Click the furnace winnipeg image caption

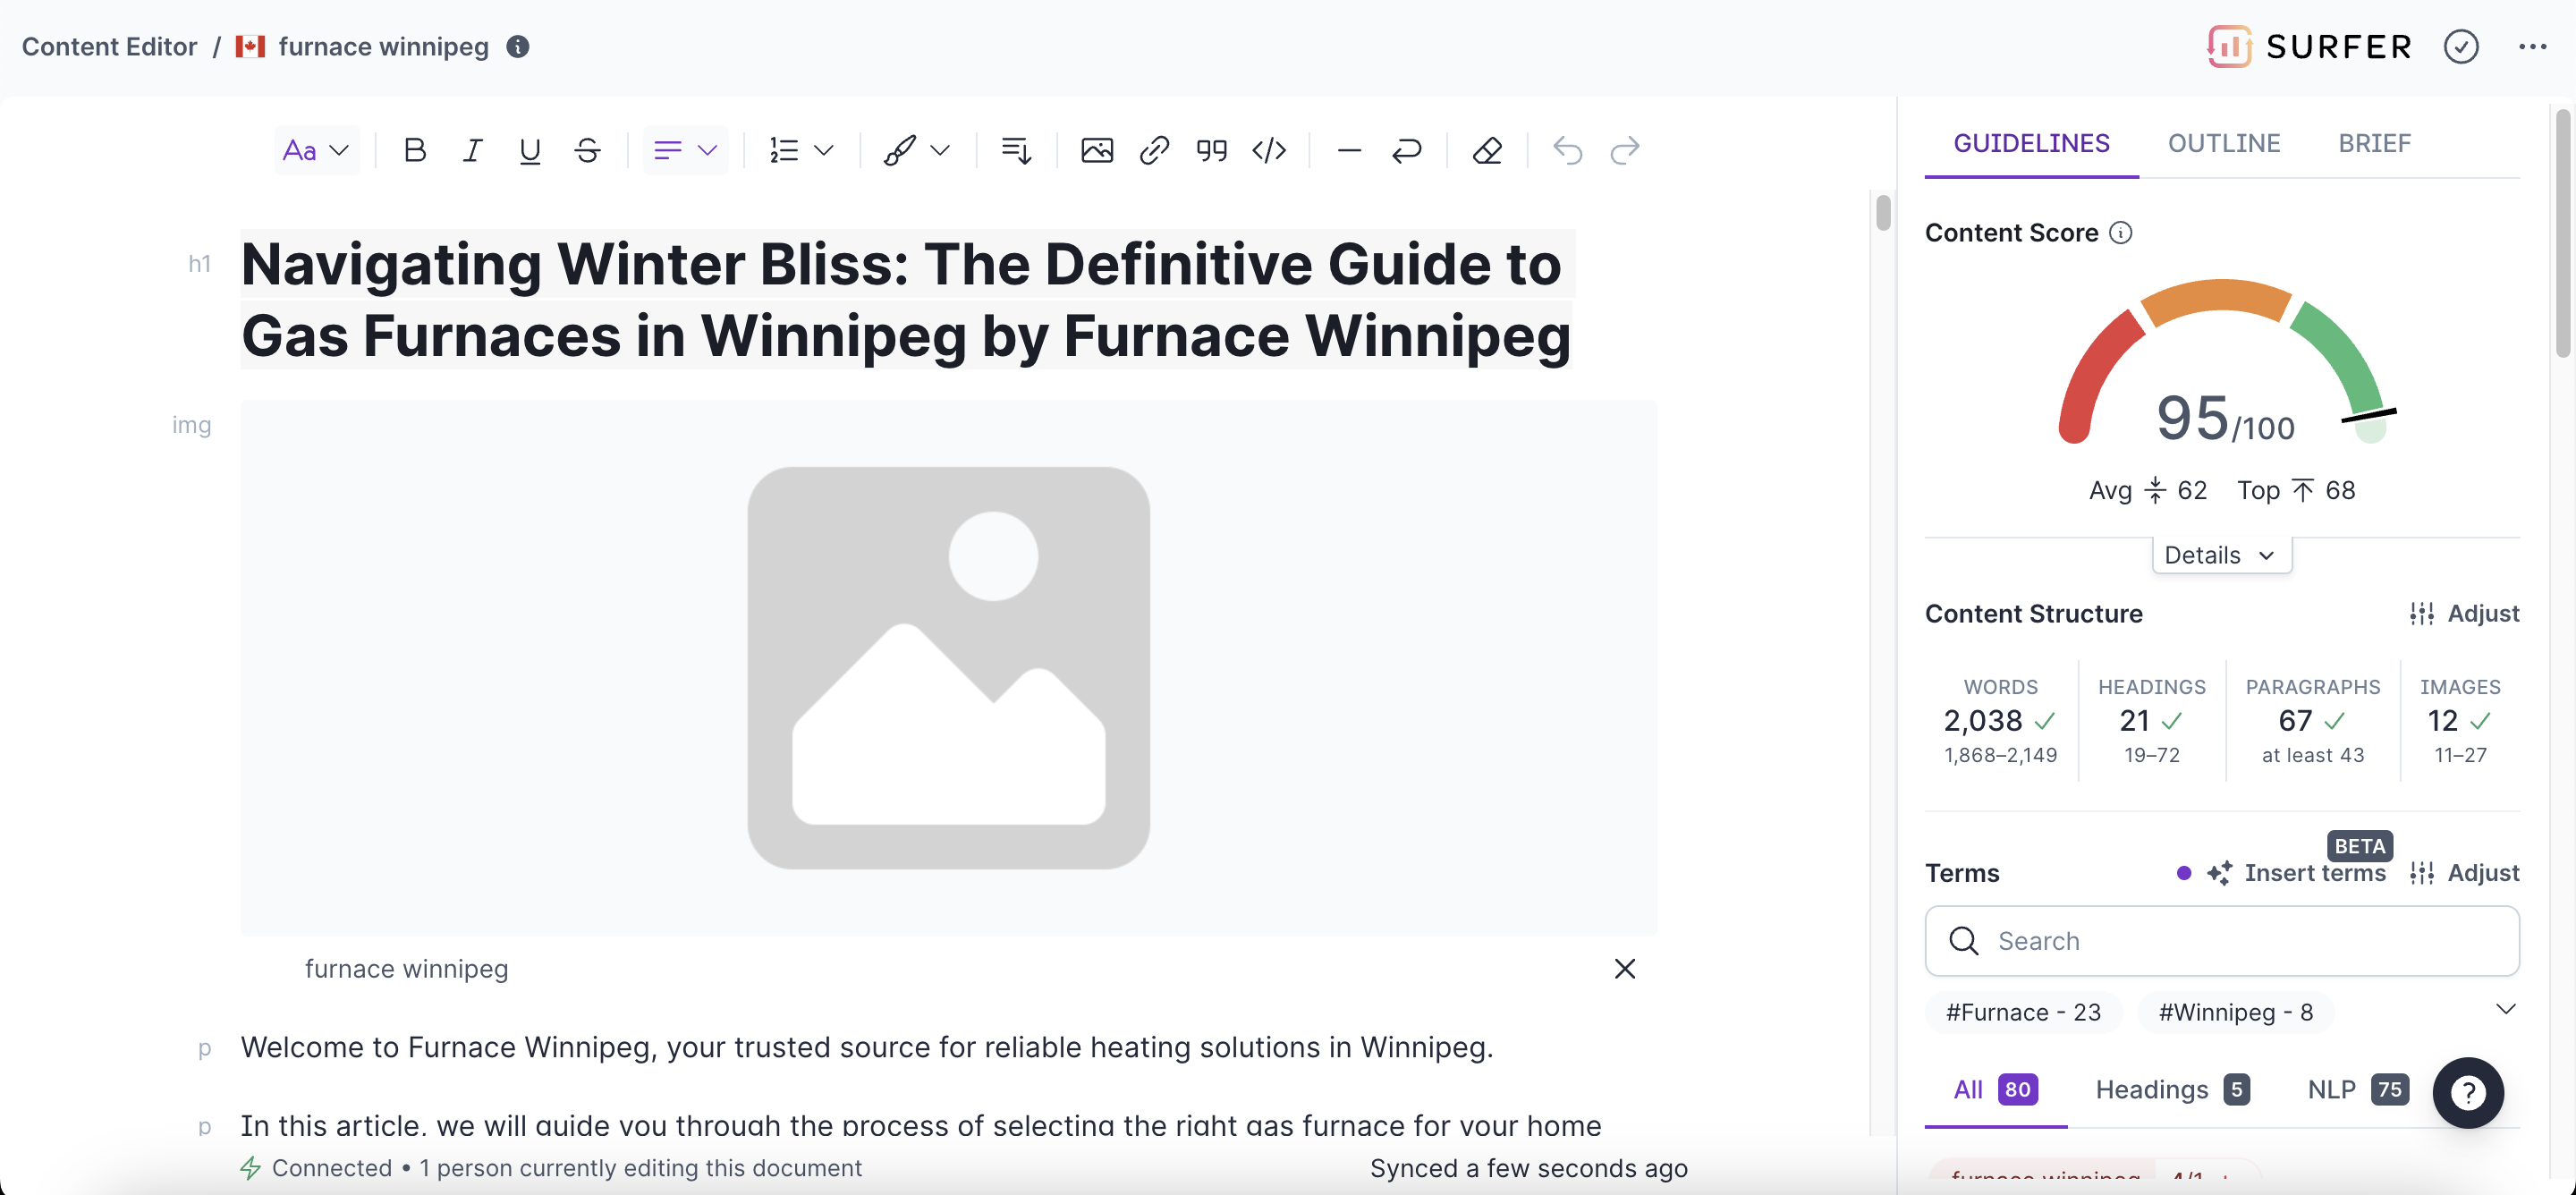point(406,970)
